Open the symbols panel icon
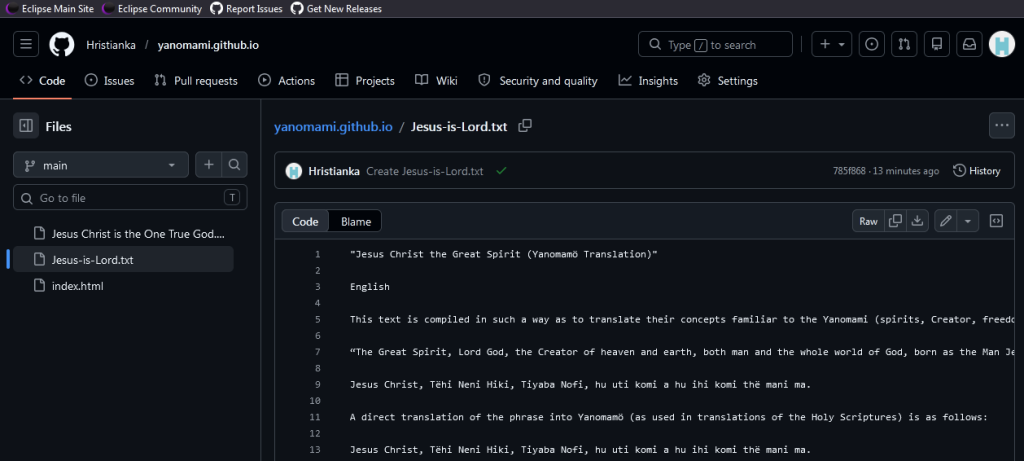 996,221
